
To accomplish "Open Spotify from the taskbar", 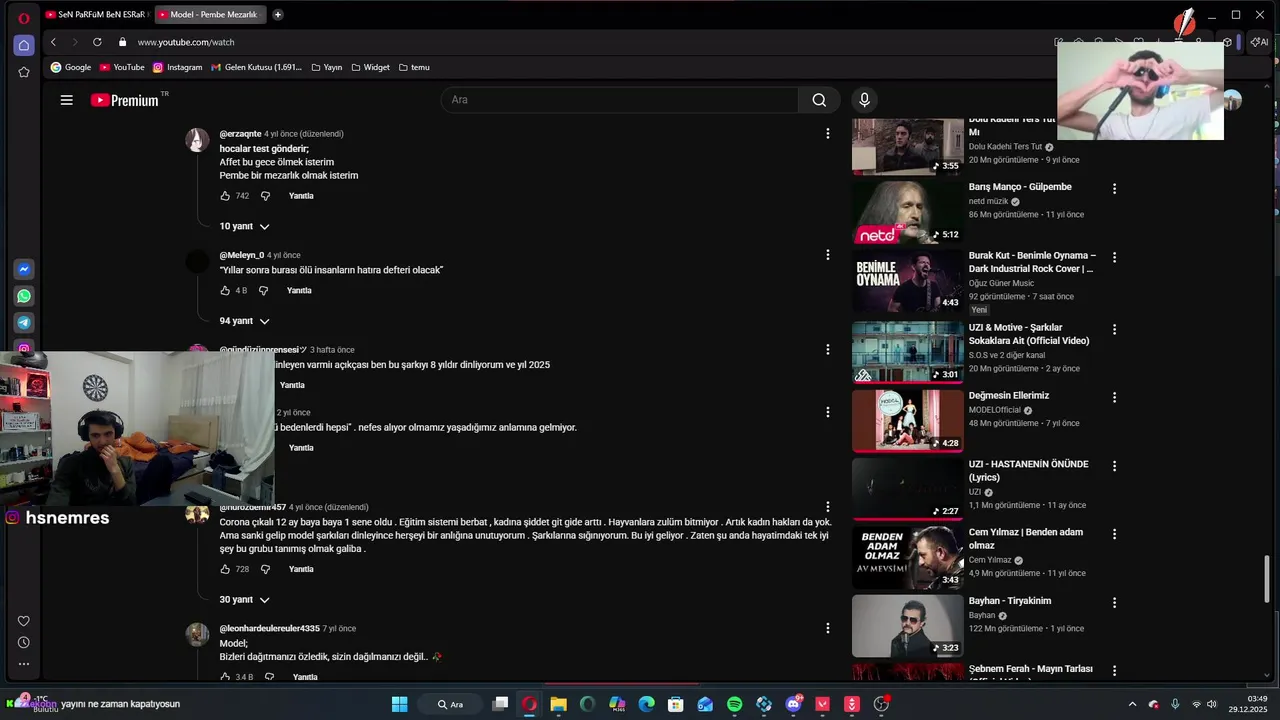I will coord(735,704).
